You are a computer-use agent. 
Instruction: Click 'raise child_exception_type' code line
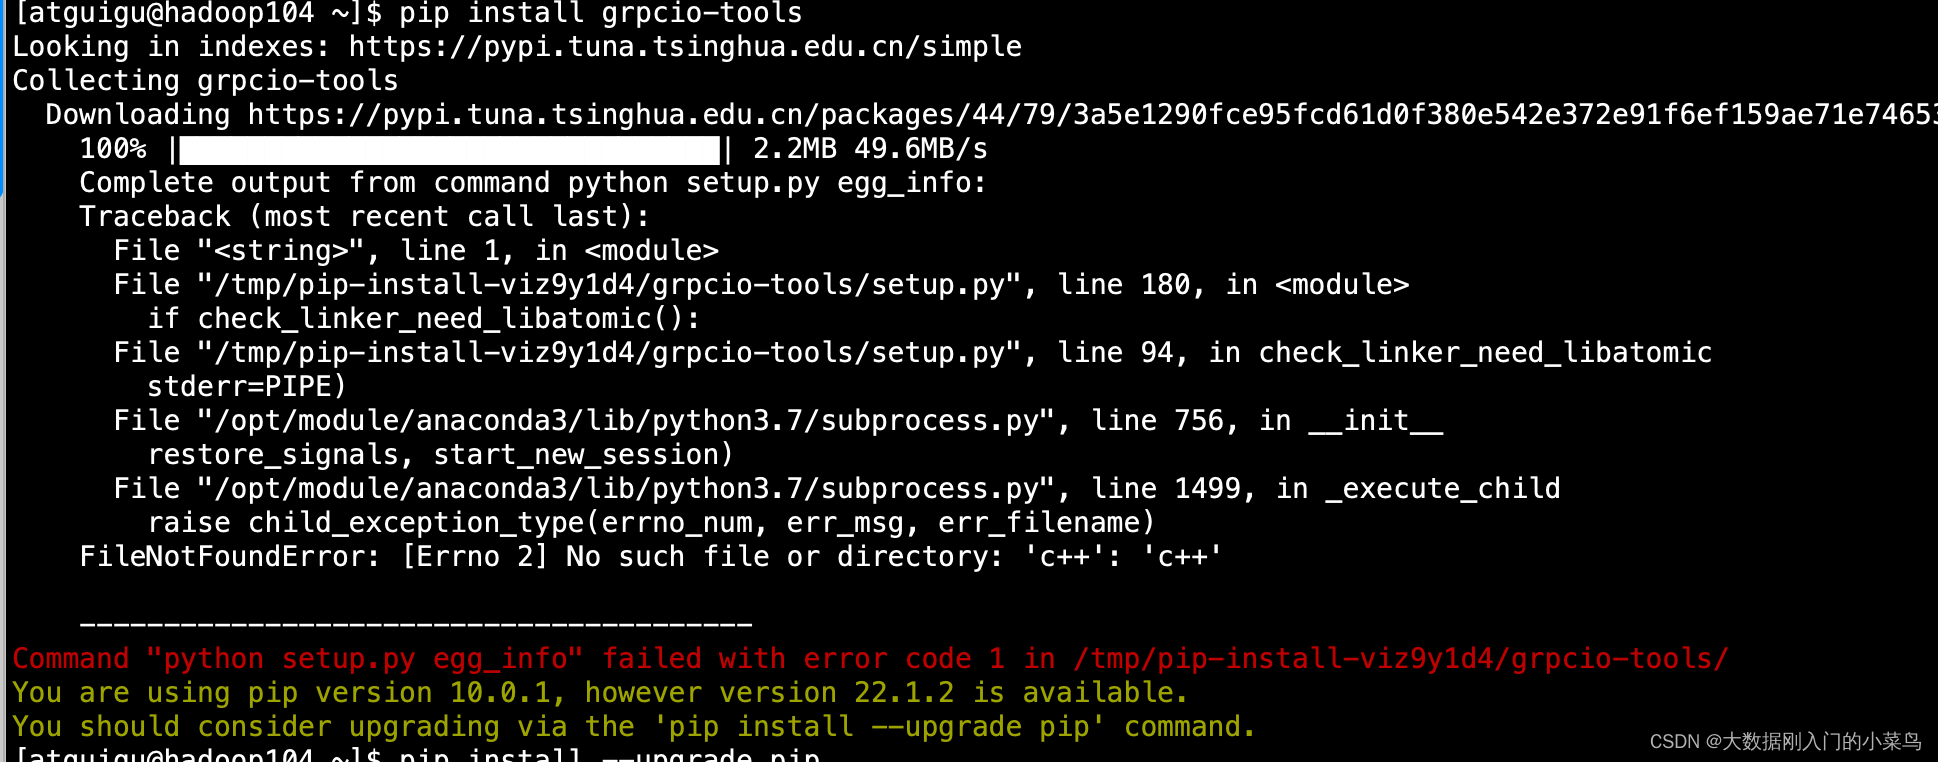tap(651, 523)
